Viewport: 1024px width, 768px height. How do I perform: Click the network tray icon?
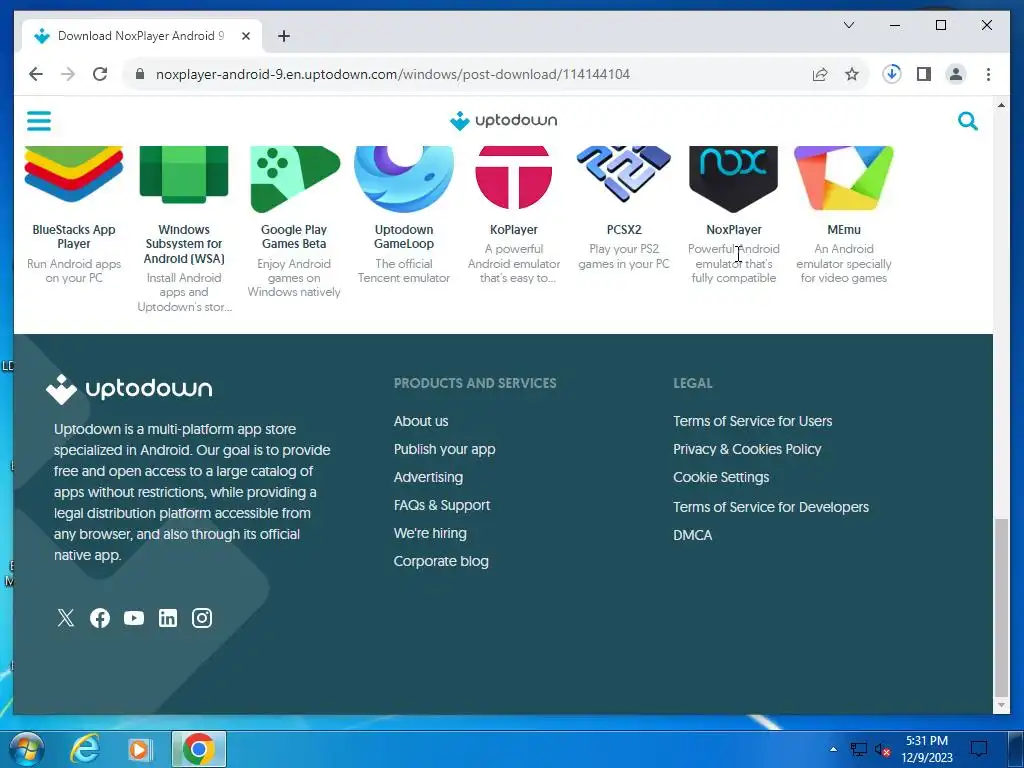tap(858, 749)
